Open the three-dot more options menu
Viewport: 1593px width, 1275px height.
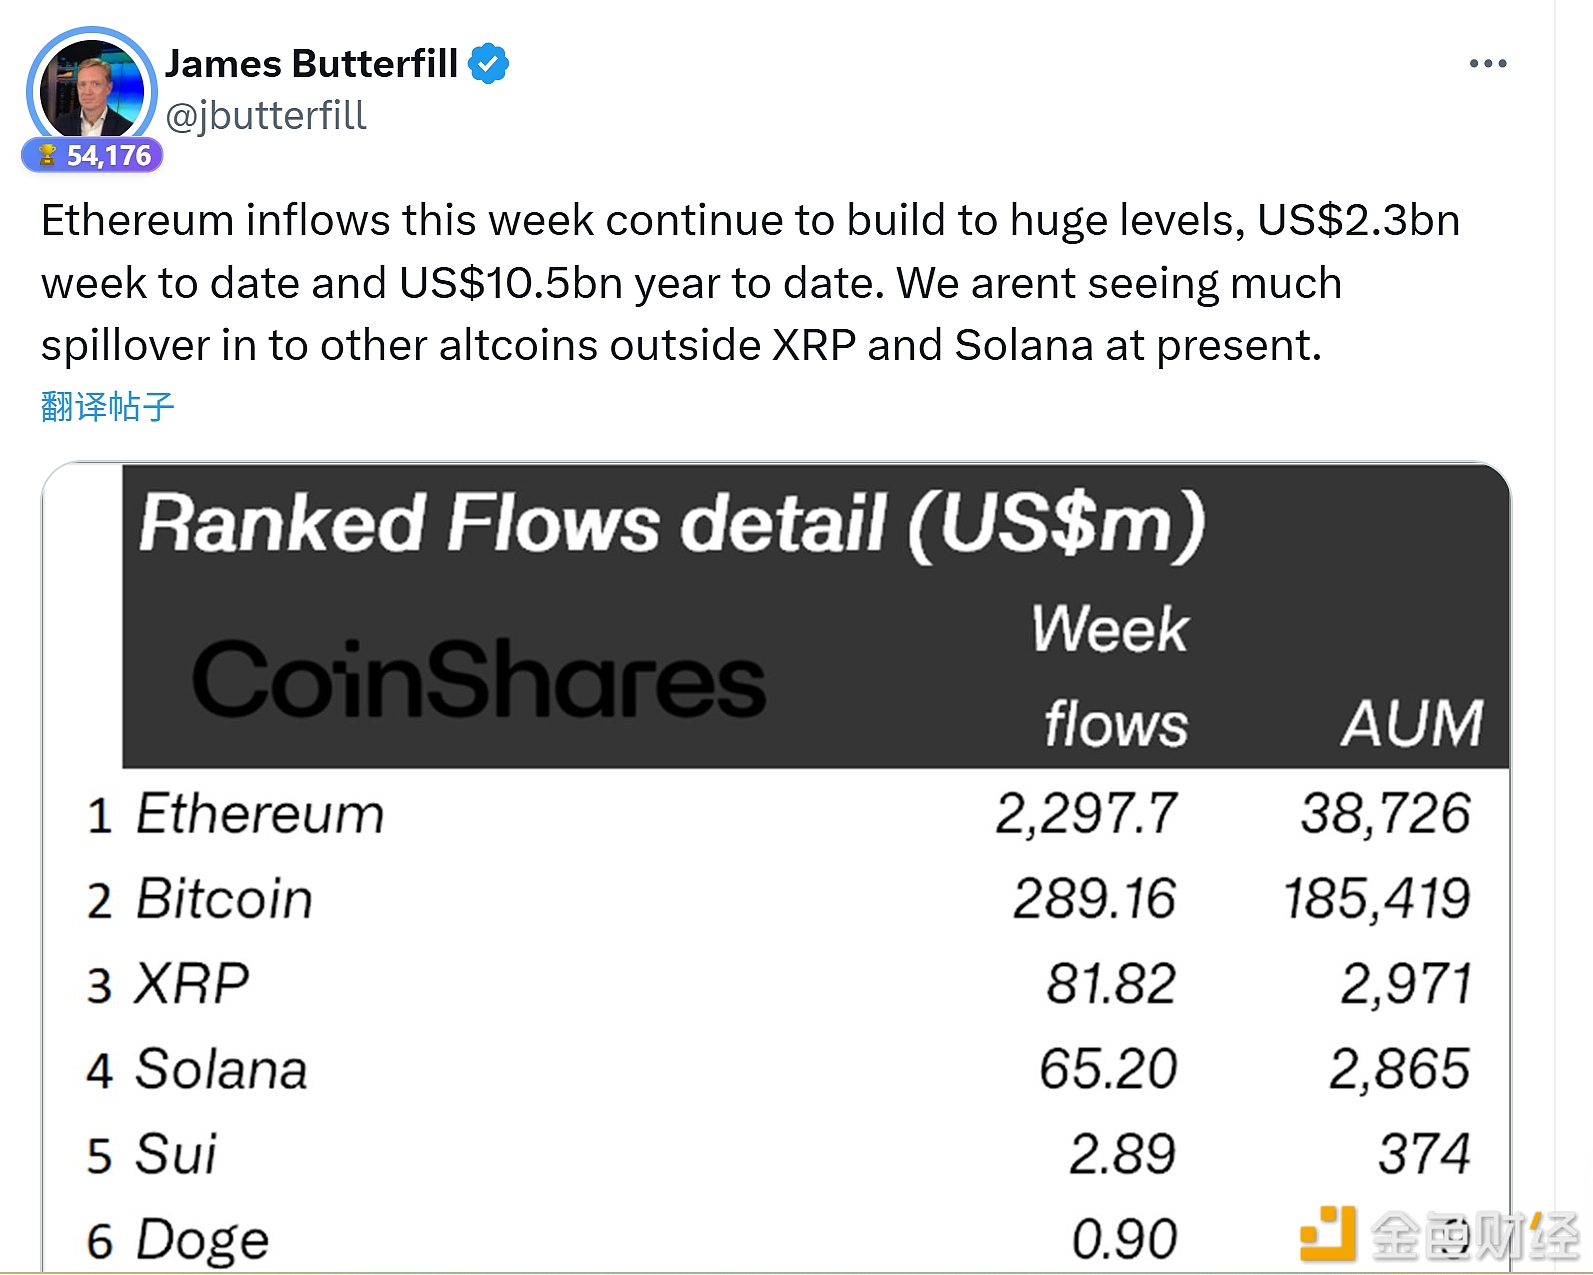pyautogui.click(x=1487, y=64)
